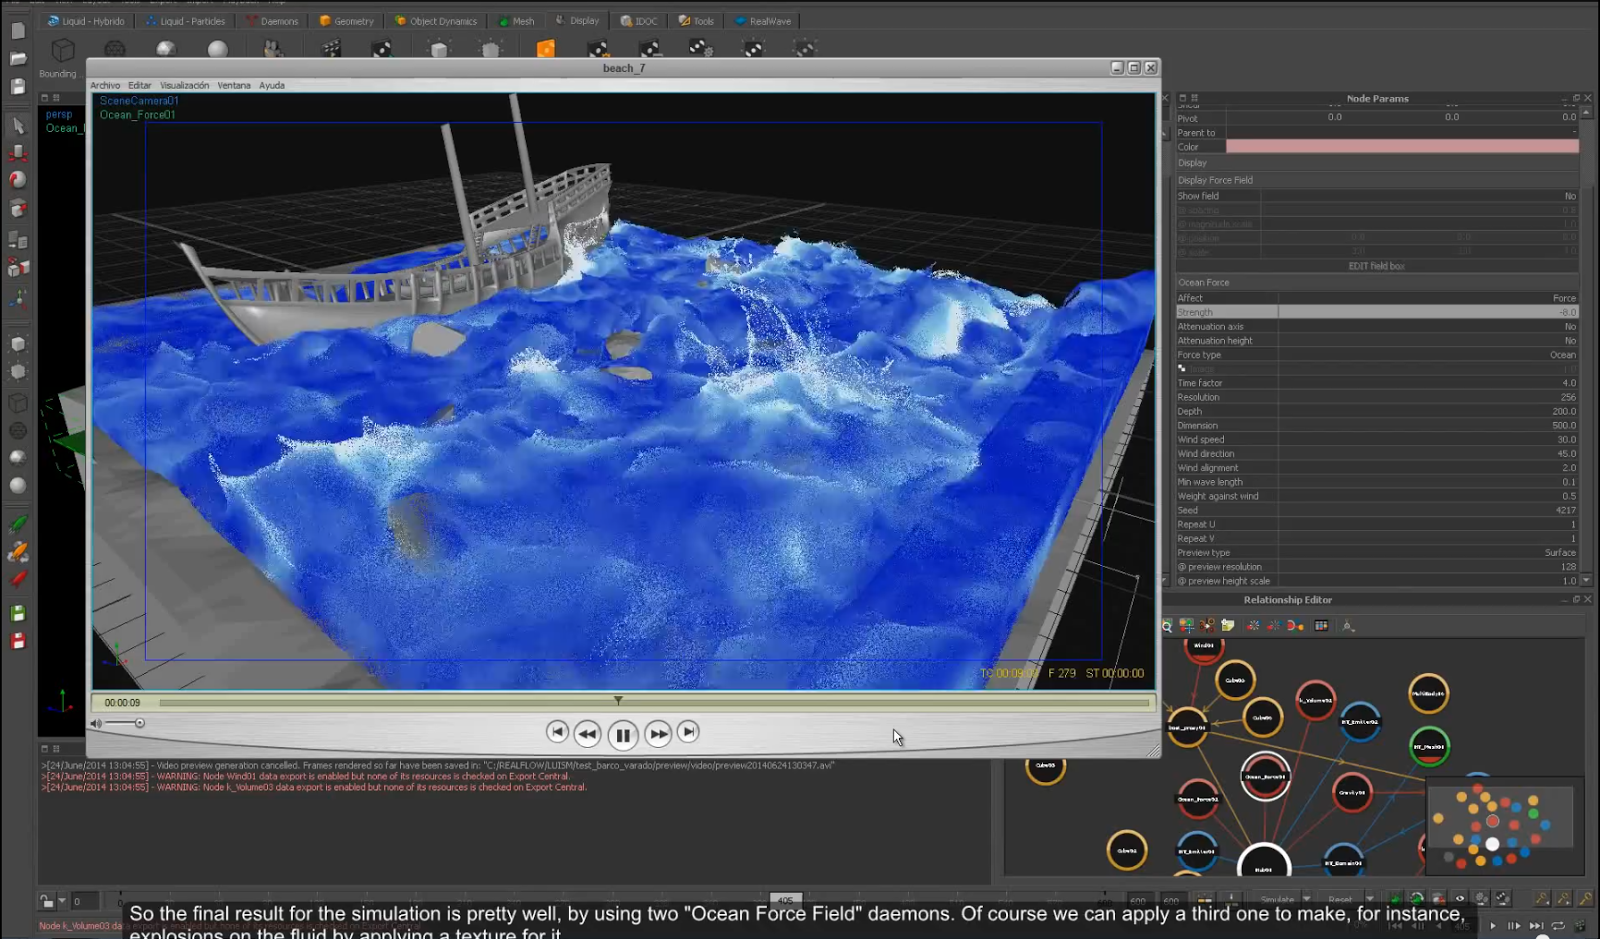Click the movie clapperboard shelf icon

click(x=331, y=49)
